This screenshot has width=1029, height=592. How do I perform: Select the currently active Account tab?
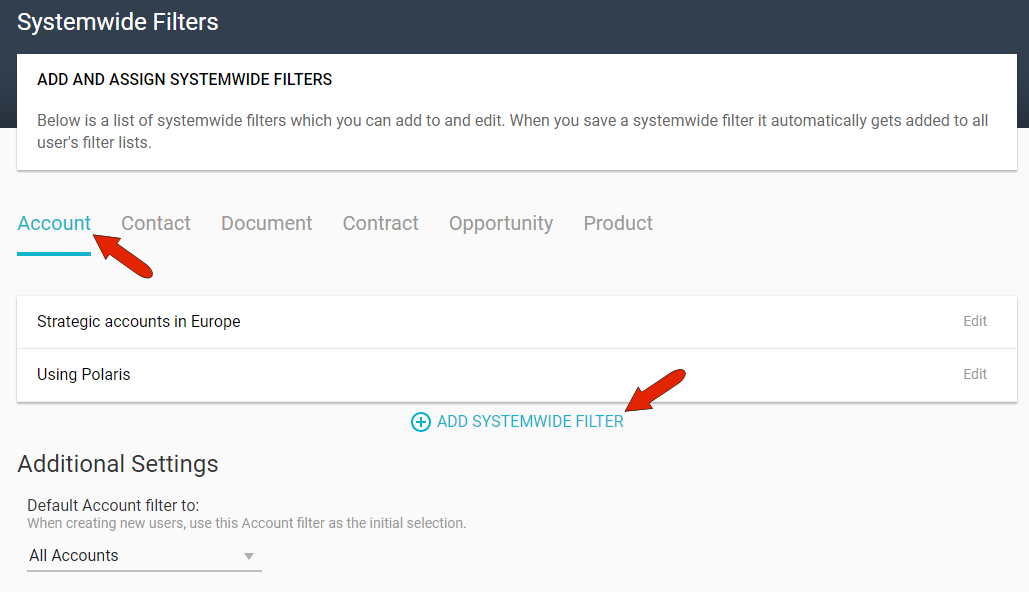click(x=54, y=223)
